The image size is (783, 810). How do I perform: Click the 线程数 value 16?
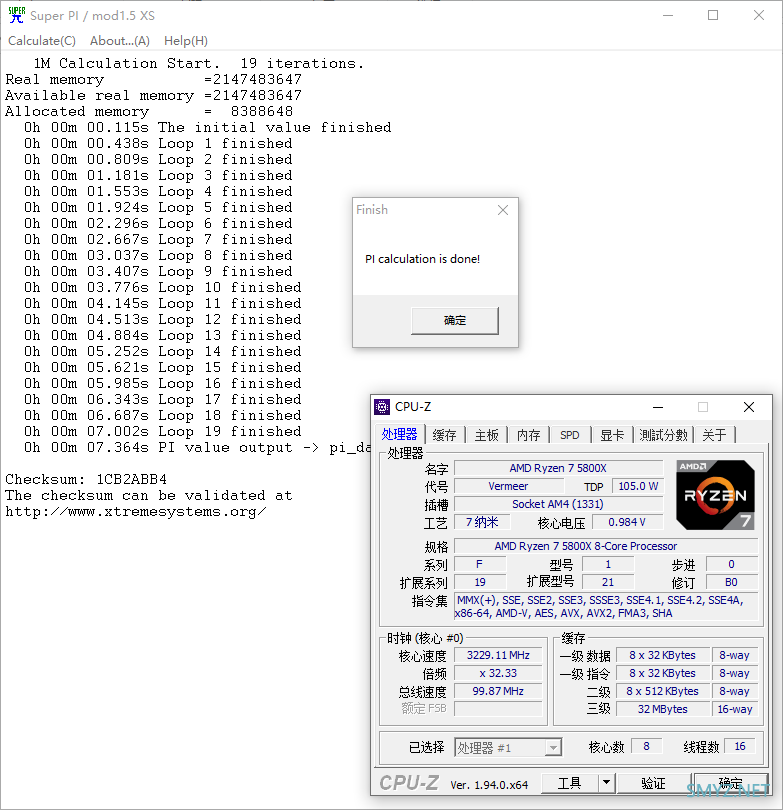point(740,746)
